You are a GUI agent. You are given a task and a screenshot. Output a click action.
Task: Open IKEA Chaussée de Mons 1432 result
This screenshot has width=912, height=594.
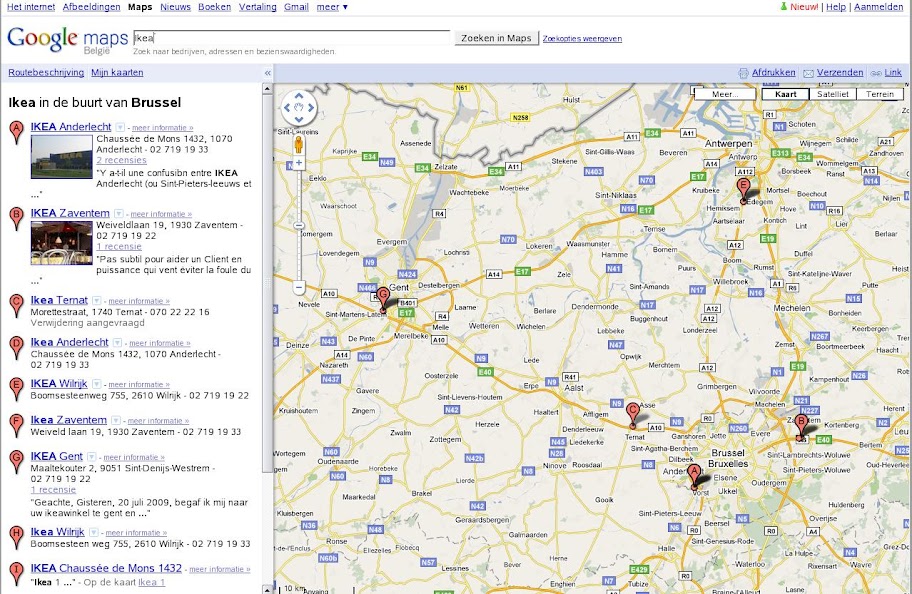[x=106, y=568]
